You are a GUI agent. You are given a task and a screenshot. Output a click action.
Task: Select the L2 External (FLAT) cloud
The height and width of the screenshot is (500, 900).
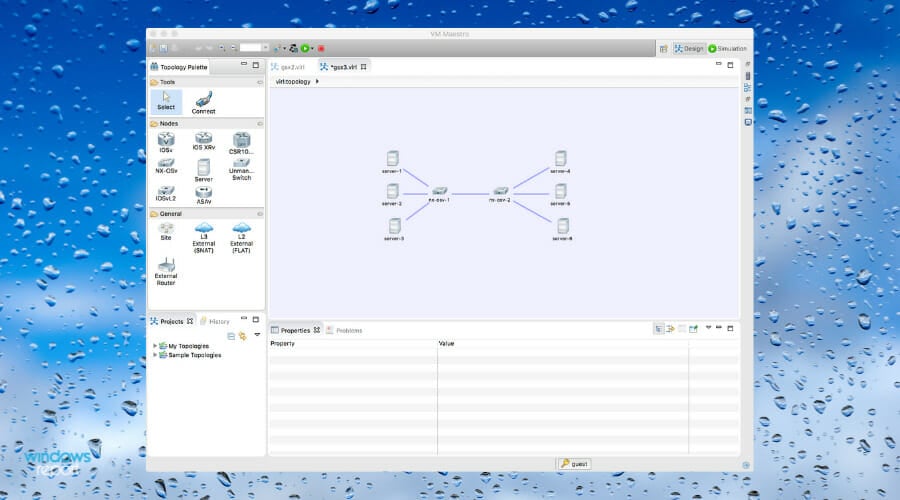click(x=241, y=238)
